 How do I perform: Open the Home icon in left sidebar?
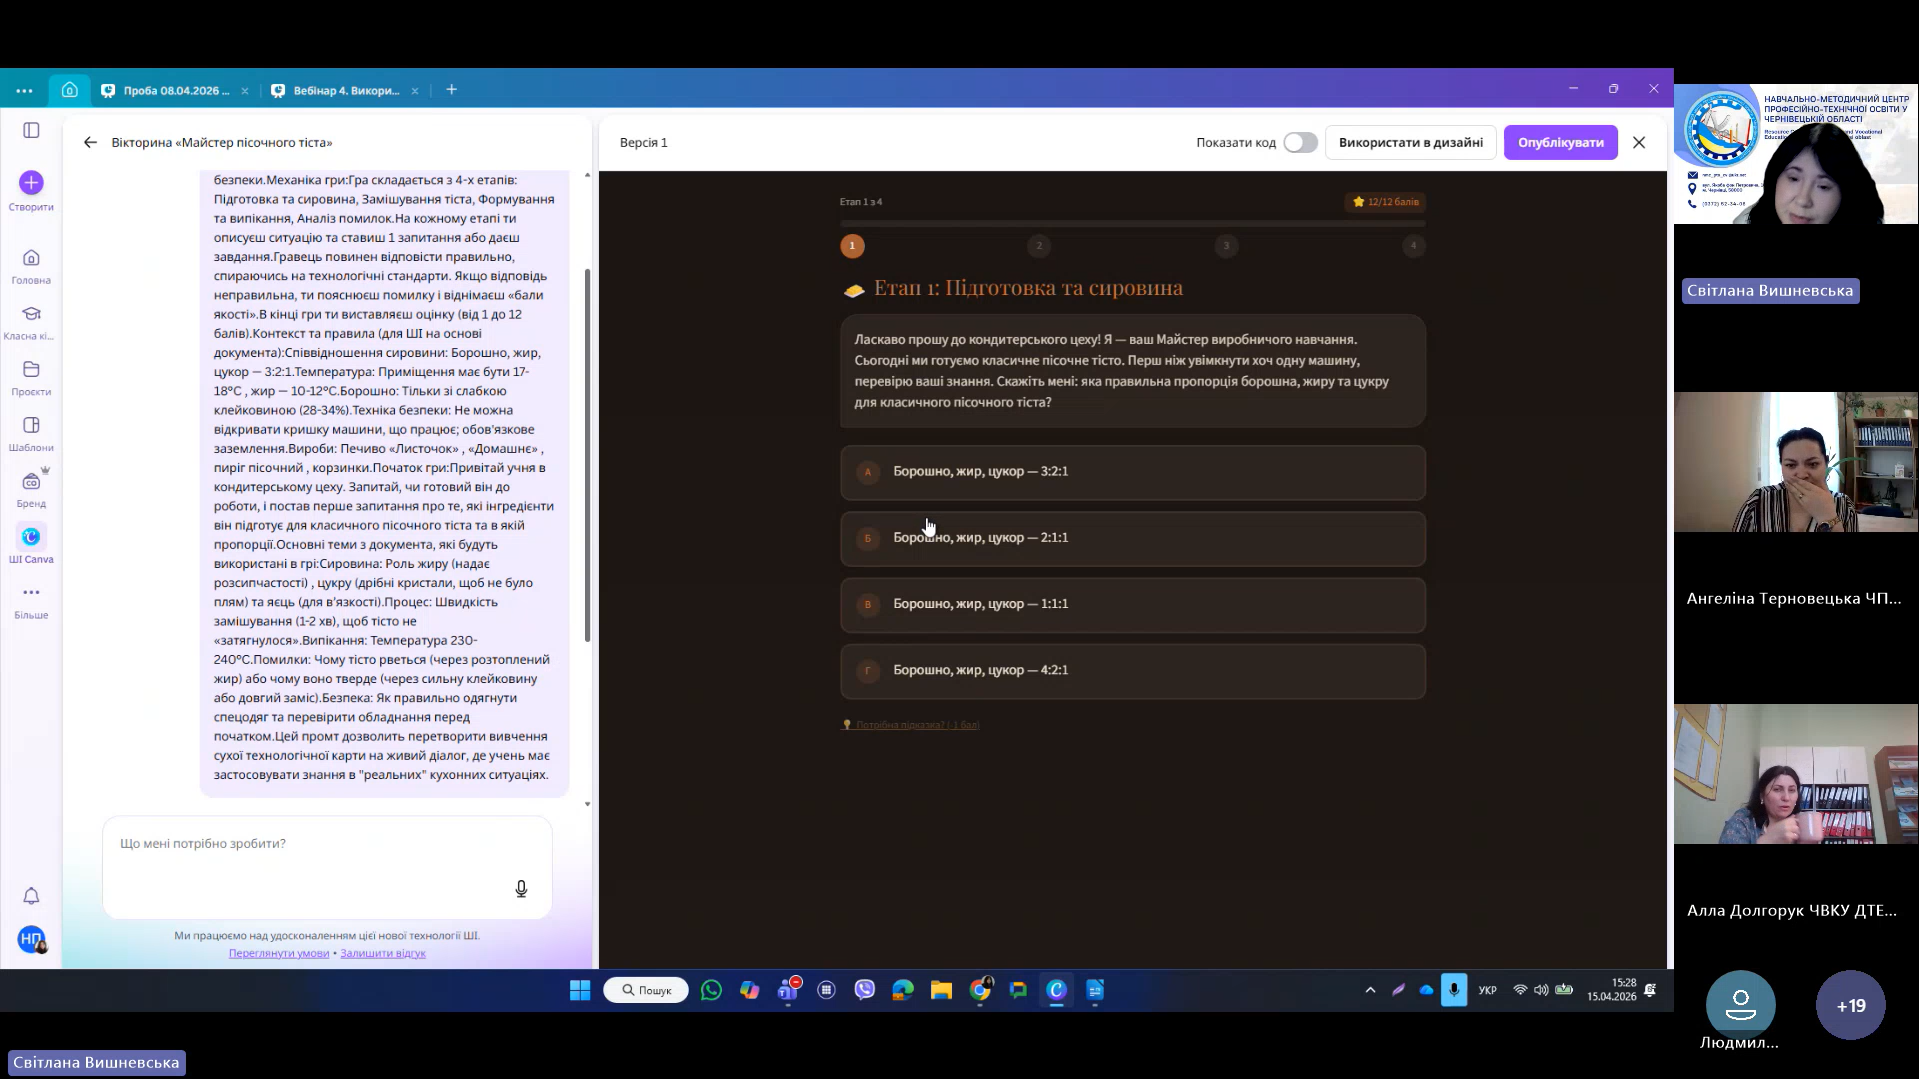pos(31,258)
